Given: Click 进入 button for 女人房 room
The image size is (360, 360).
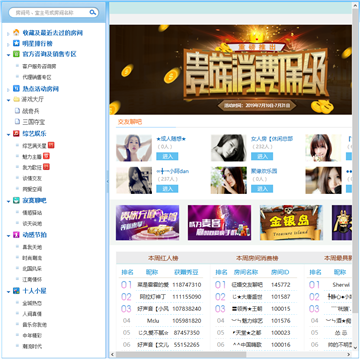Looking at the screenshot, I should point(262,156).
